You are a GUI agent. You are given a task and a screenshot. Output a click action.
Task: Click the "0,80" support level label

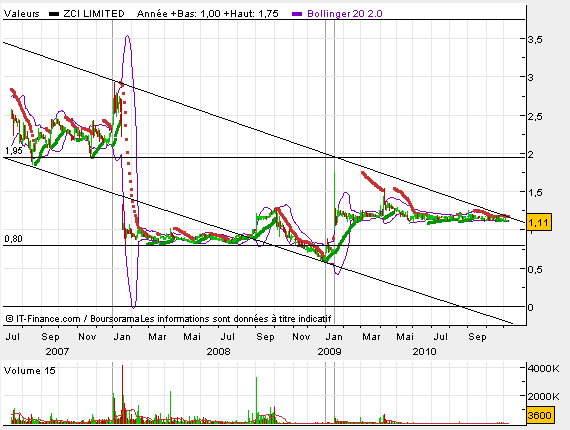coord(13,239)
